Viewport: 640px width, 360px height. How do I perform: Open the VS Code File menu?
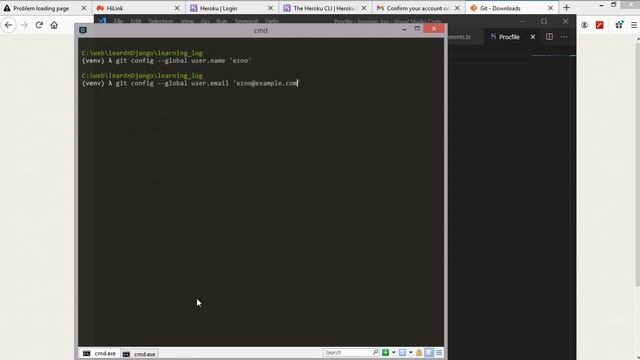[x=118, y=21]
